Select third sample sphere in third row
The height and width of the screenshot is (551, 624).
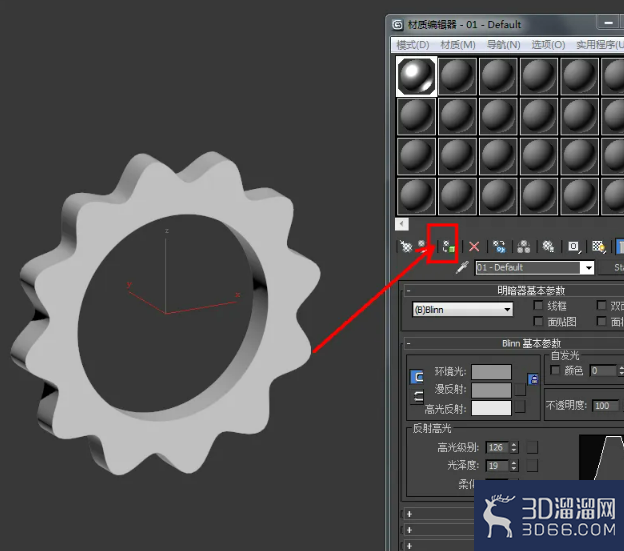[498, 157]
